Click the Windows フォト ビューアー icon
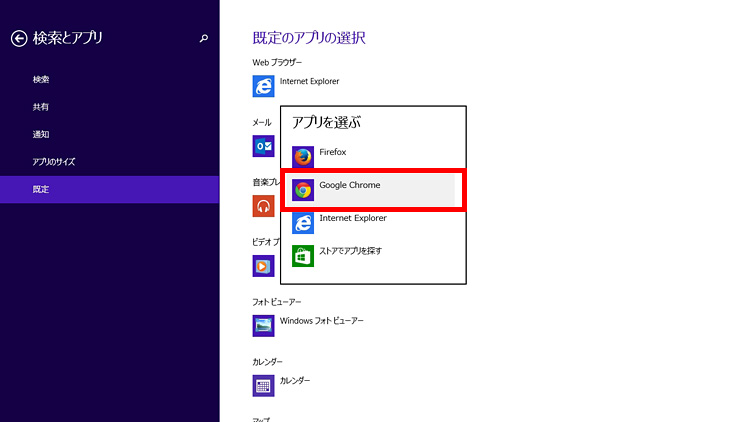 (264, 325)
